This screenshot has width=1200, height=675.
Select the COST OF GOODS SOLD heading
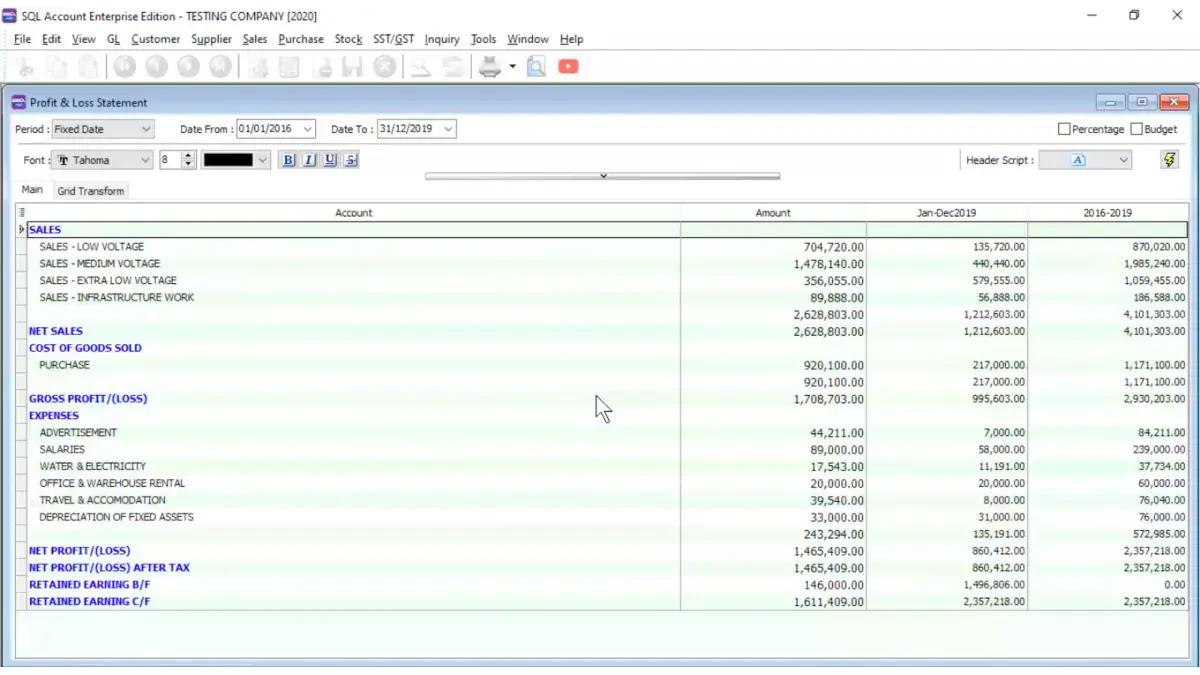pos(85,348)
